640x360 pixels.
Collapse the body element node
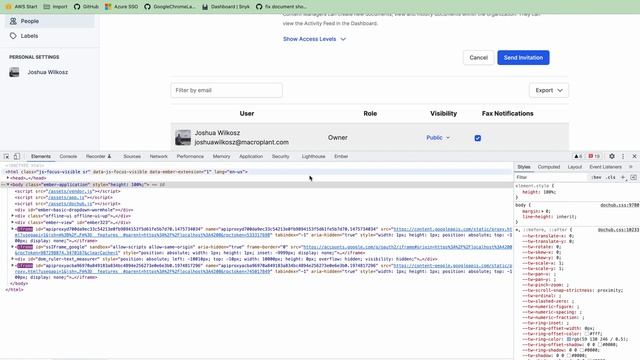pyautogui.click(x=8, y=184)
